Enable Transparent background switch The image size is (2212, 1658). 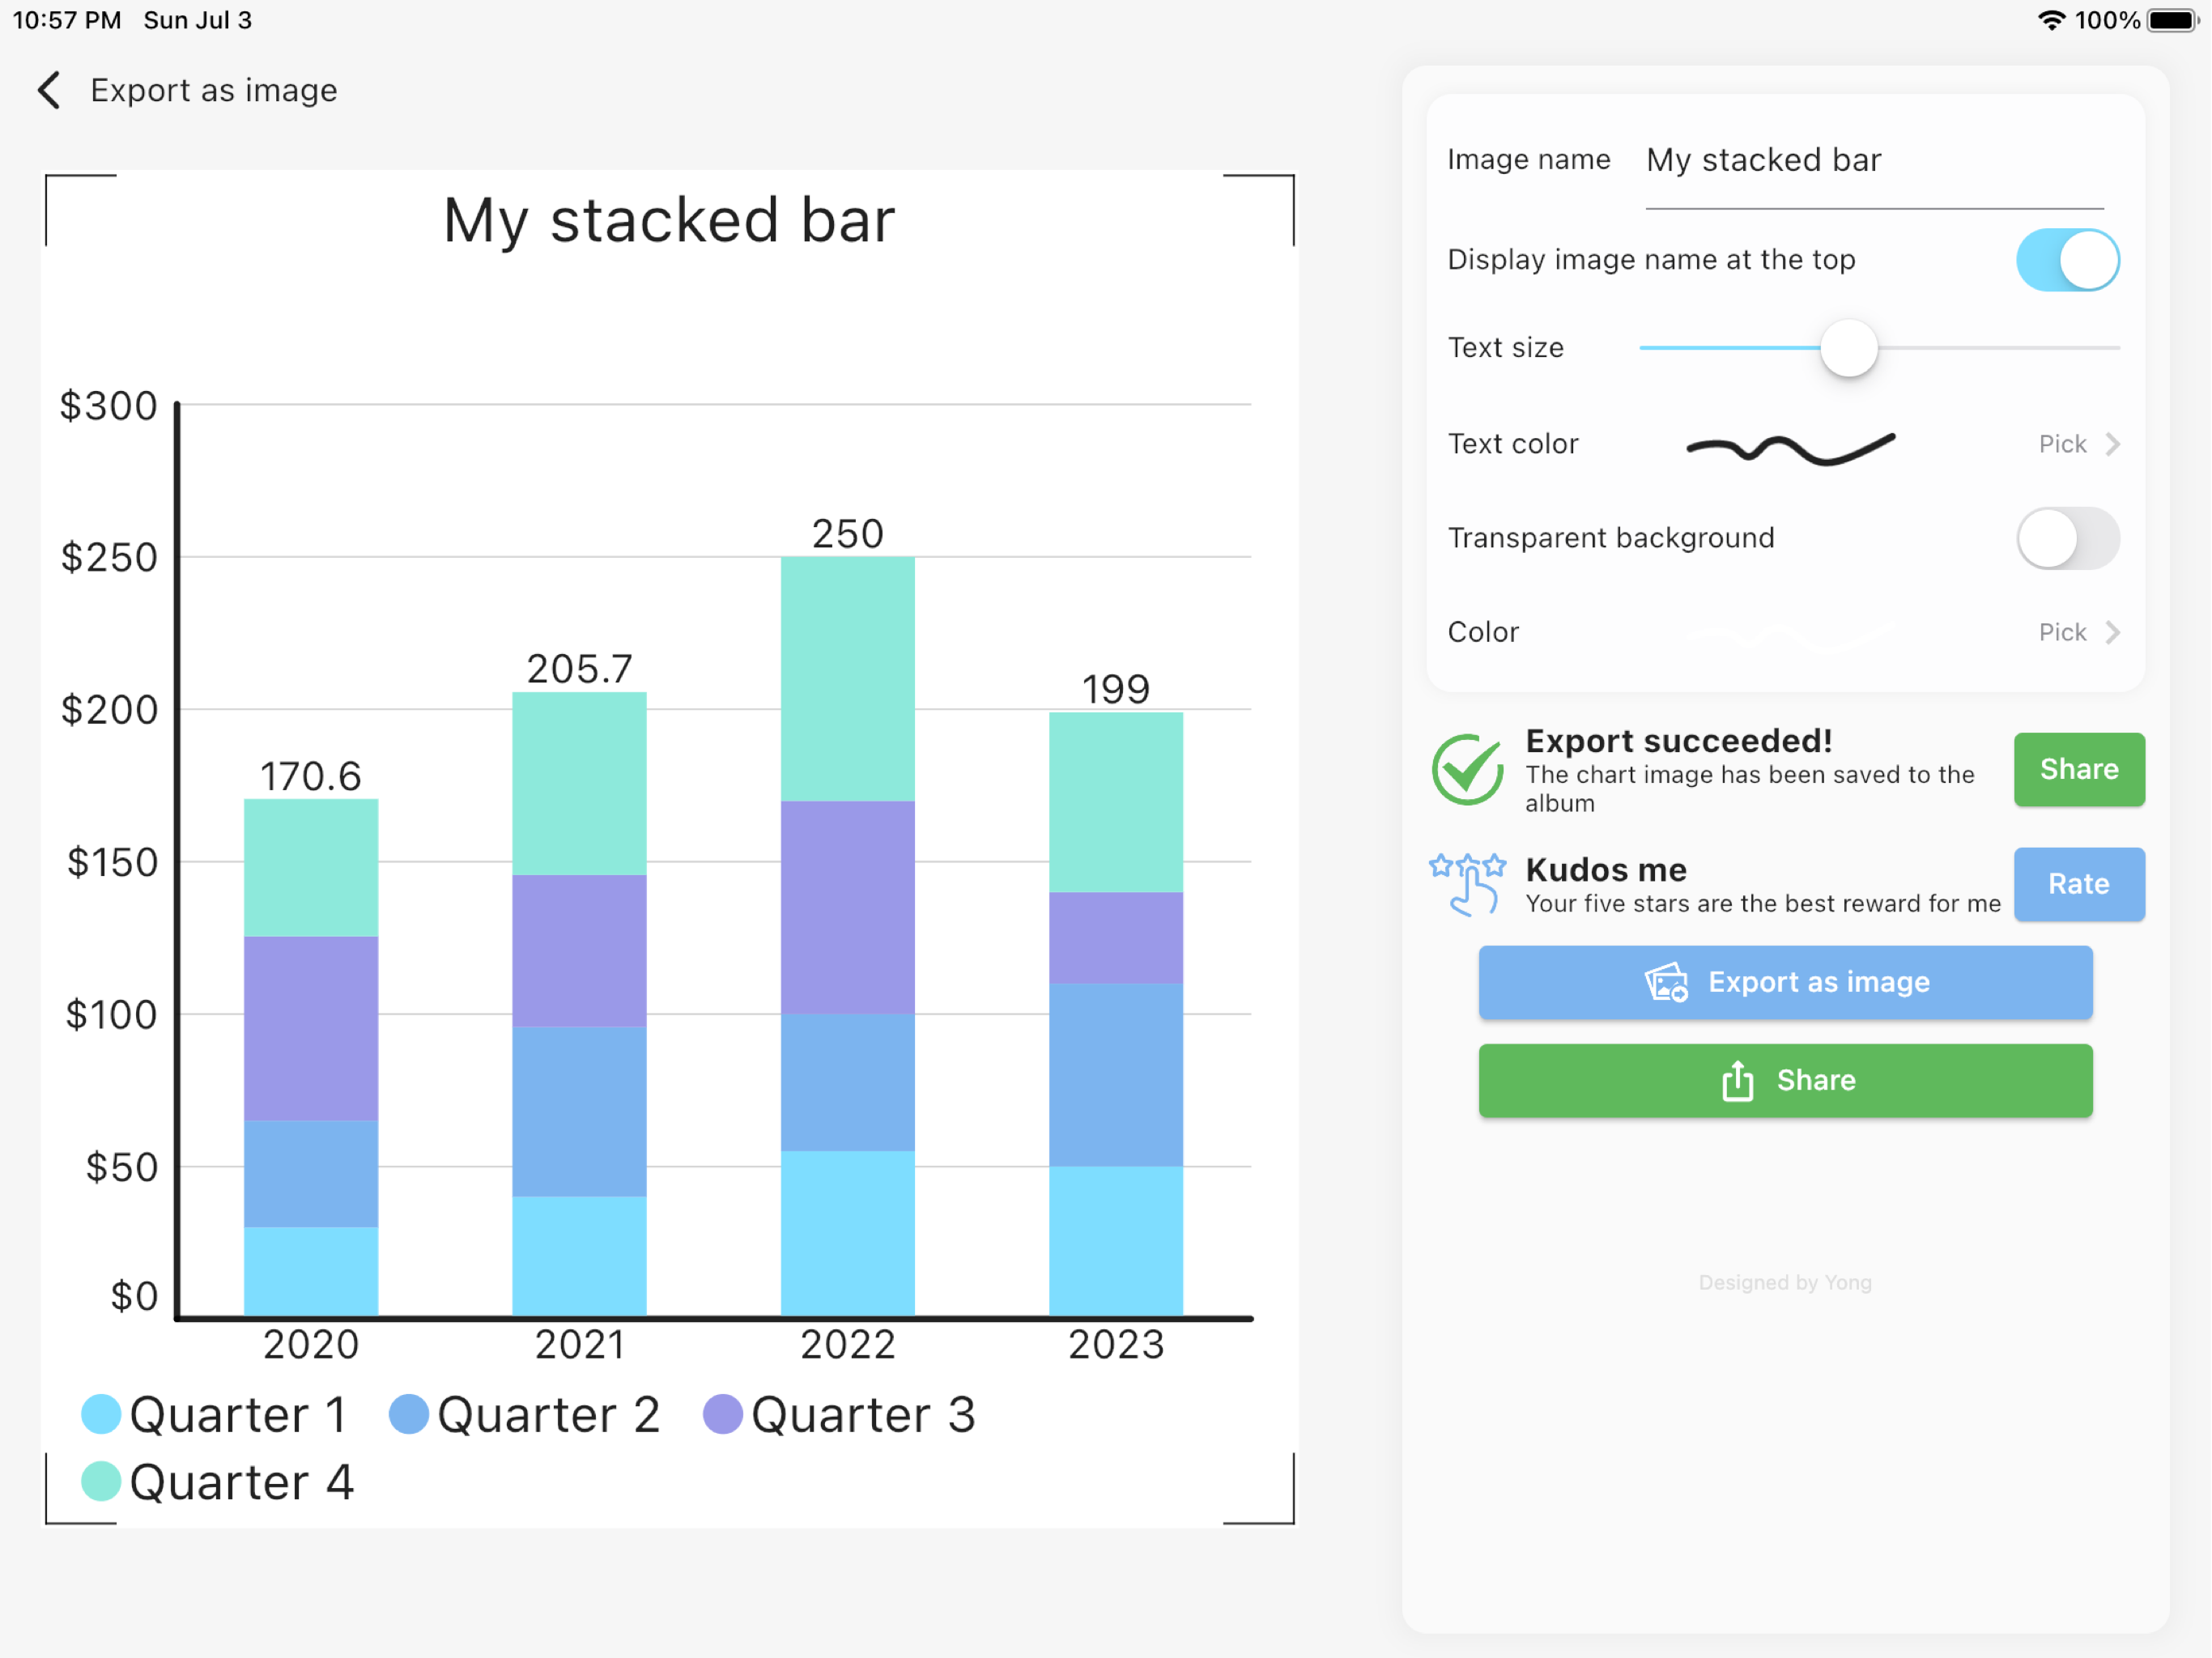point(2067,538)
